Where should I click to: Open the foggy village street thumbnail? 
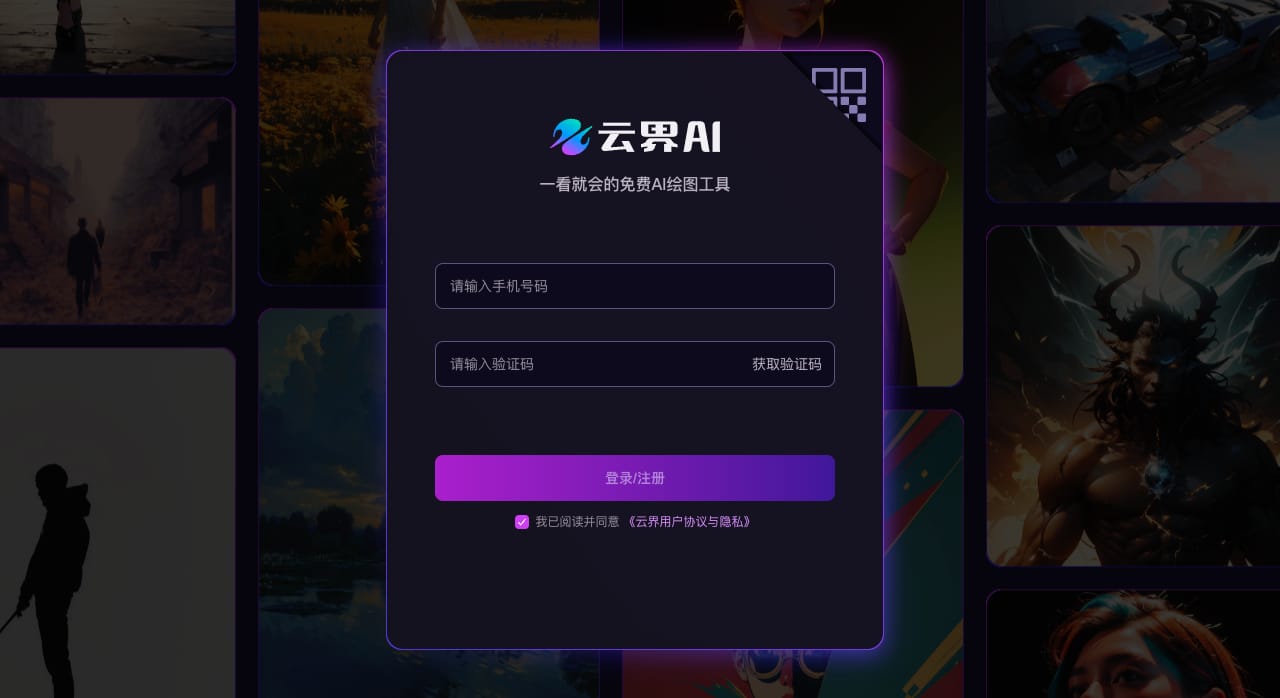[117, 211]
